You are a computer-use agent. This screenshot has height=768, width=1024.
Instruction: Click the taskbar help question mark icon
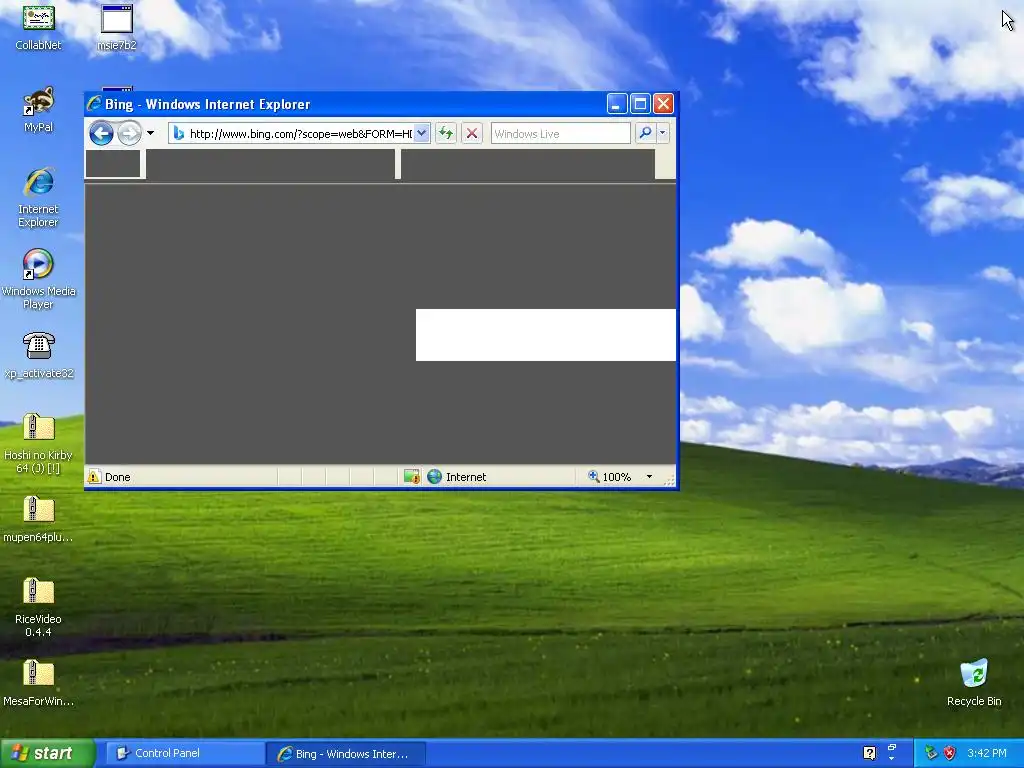coord(869,753)
